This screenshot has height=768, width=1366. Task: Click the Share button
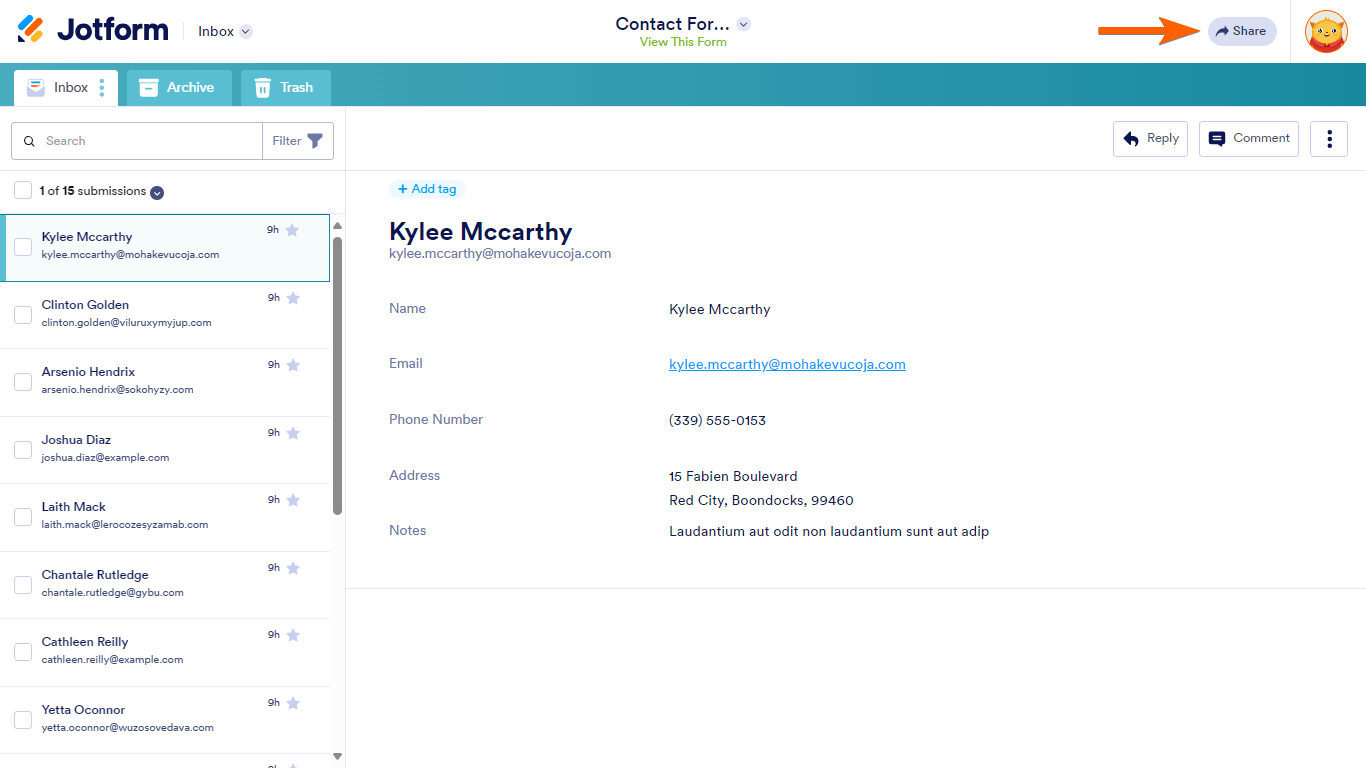pyautogui.click(x=1241, y=31)
